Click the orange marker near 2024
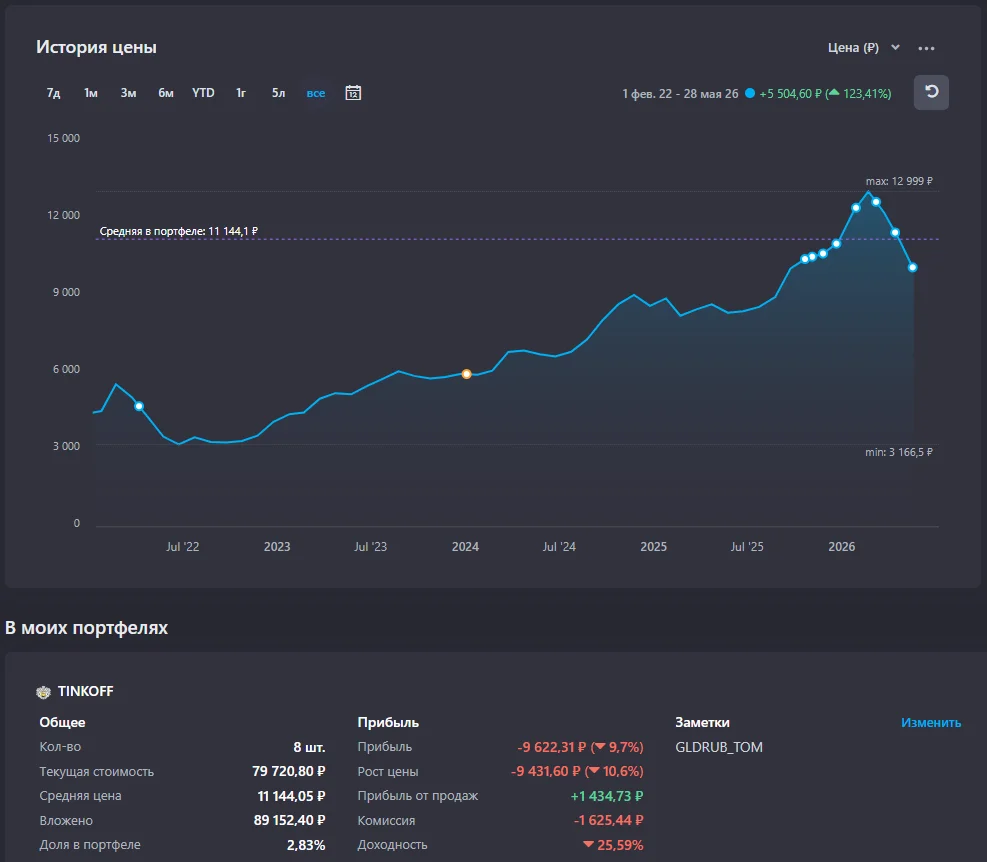Image resolution: width=987 pixels, height=862 pixels. [466, 374]
